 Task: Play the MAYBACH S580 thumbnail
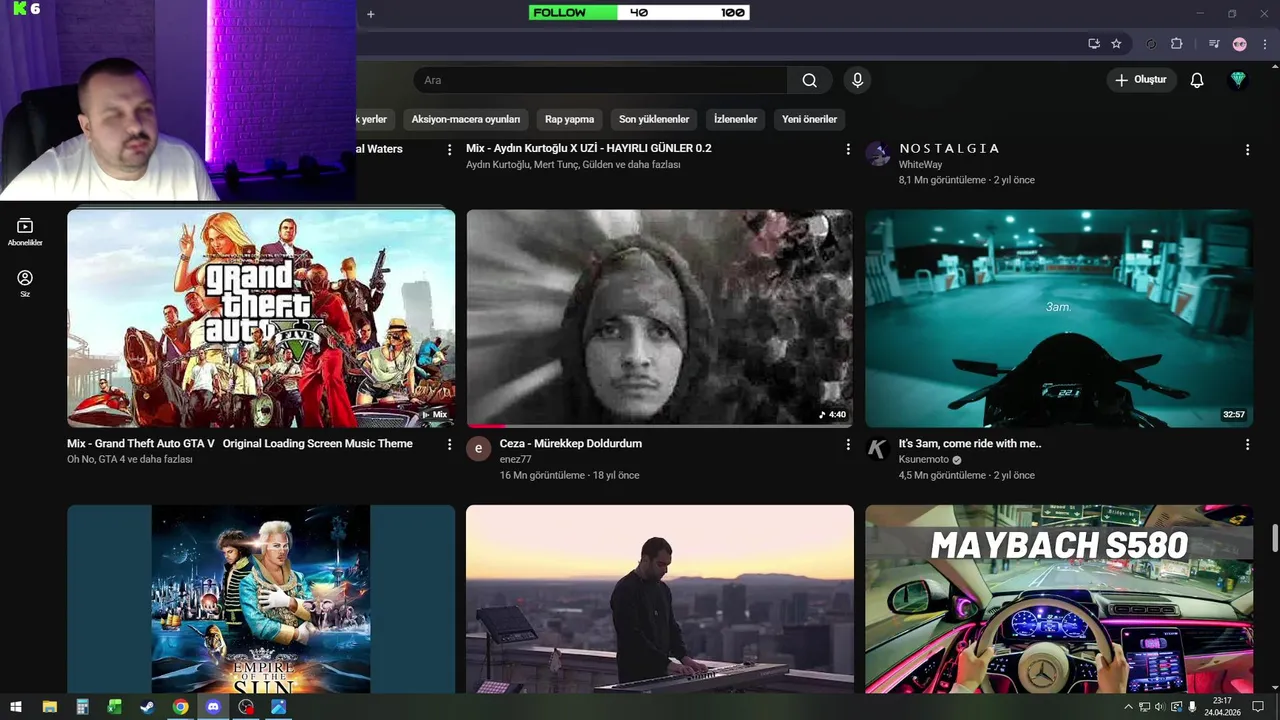tap(1059, 598)
